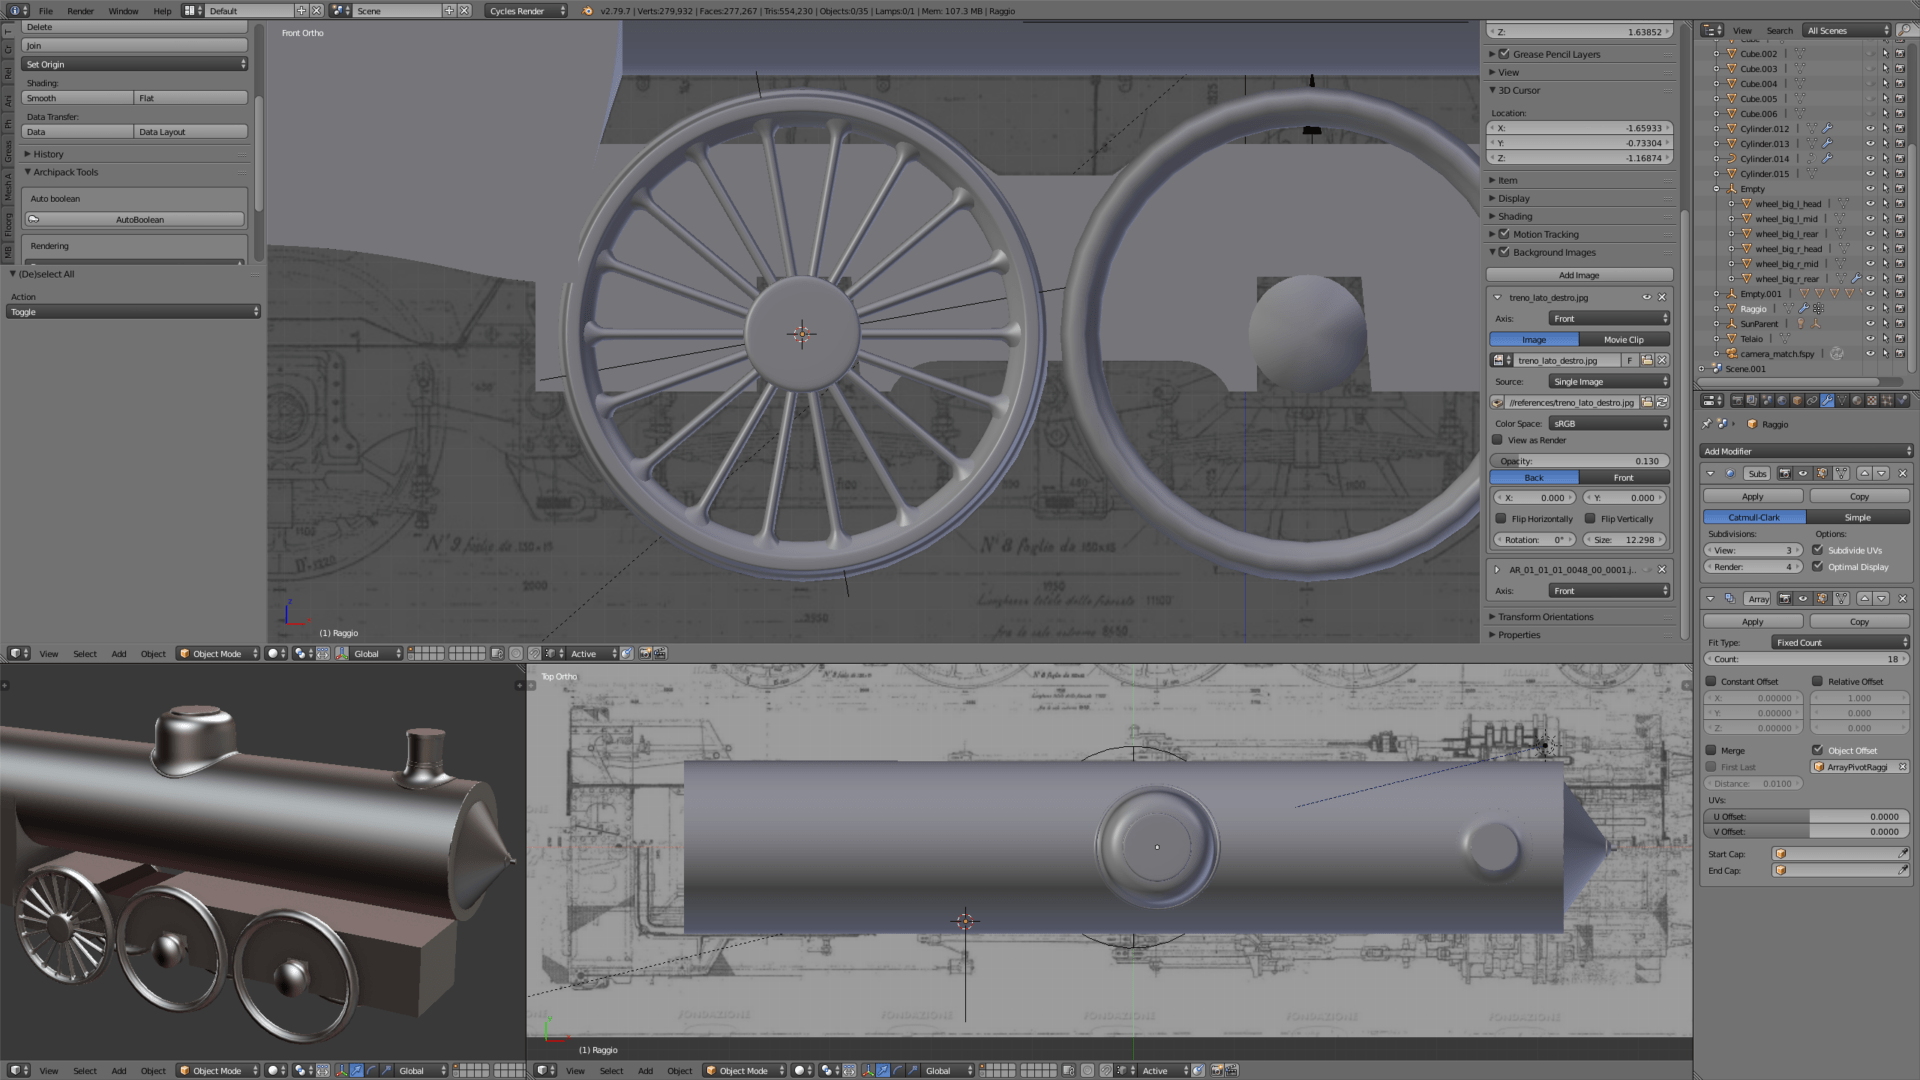Open the Scene properties tab
Viewport: 1920px width, 1080px height.
click(1767, 400)
